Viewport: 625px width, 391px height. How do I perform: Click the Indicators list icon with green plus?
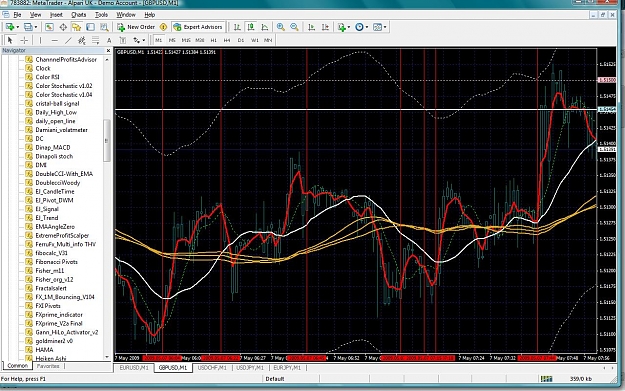pyautogui.click(x=342, y=27)
